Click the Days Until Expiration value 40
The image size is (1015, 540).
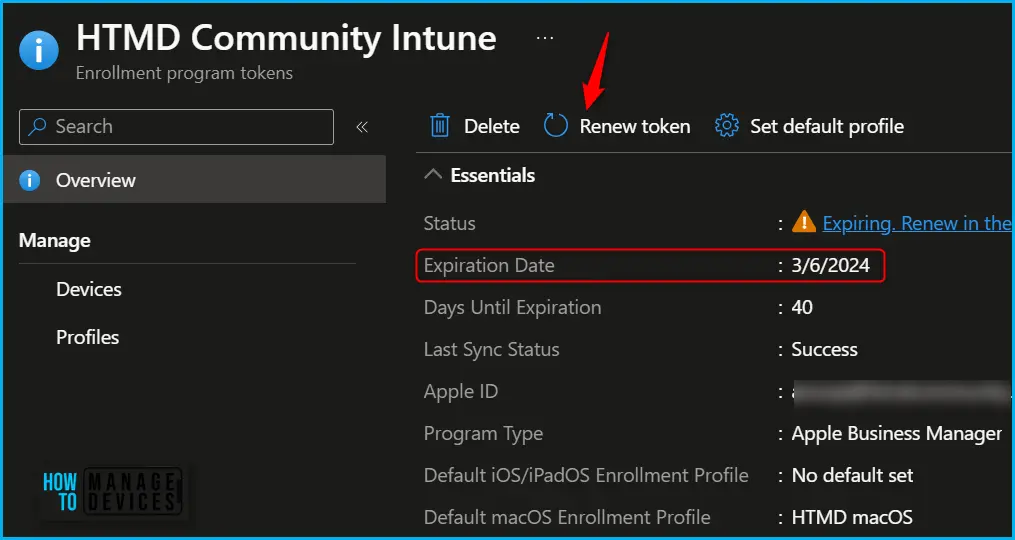(802, 307)
